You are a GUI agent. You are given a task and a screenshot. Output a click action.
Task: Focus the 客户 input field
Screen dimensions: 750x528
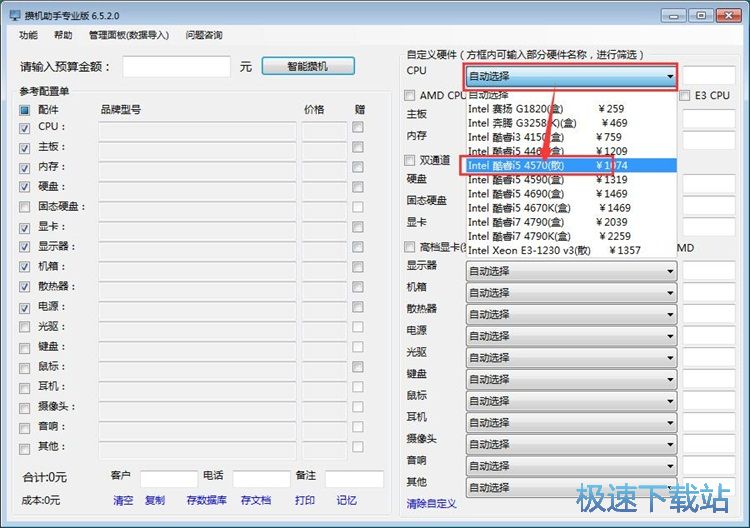(x=169, y=479)
